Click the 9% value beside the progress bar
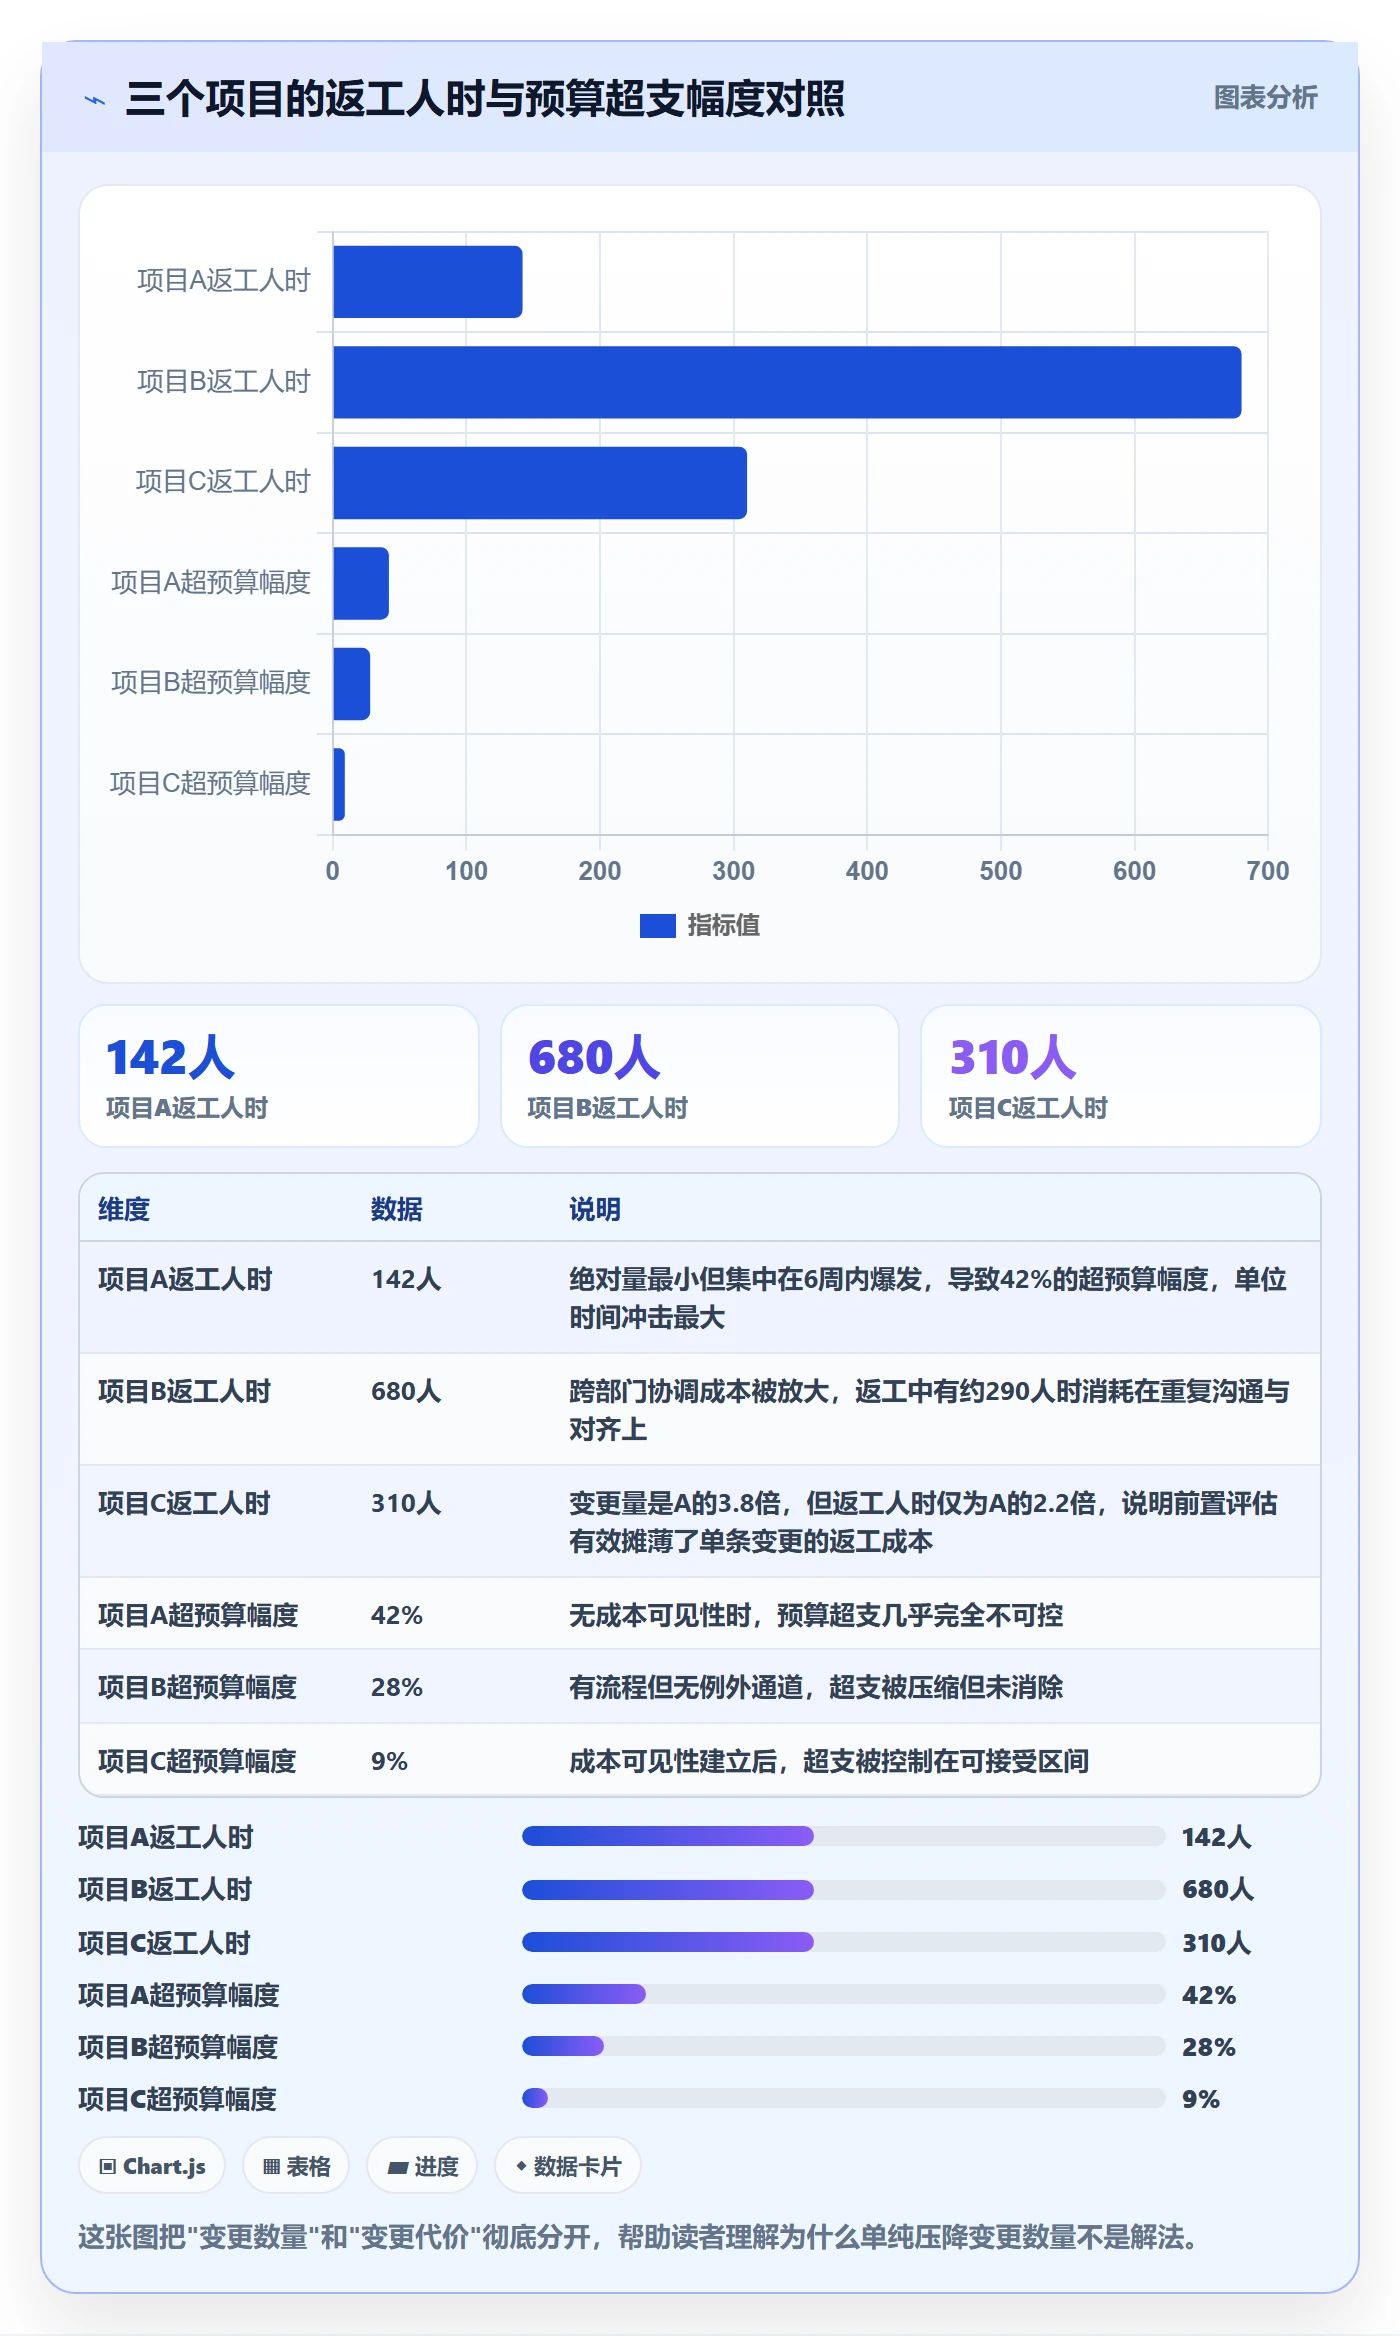The image size is (1400, 2336). (x=1201, y=2099)
